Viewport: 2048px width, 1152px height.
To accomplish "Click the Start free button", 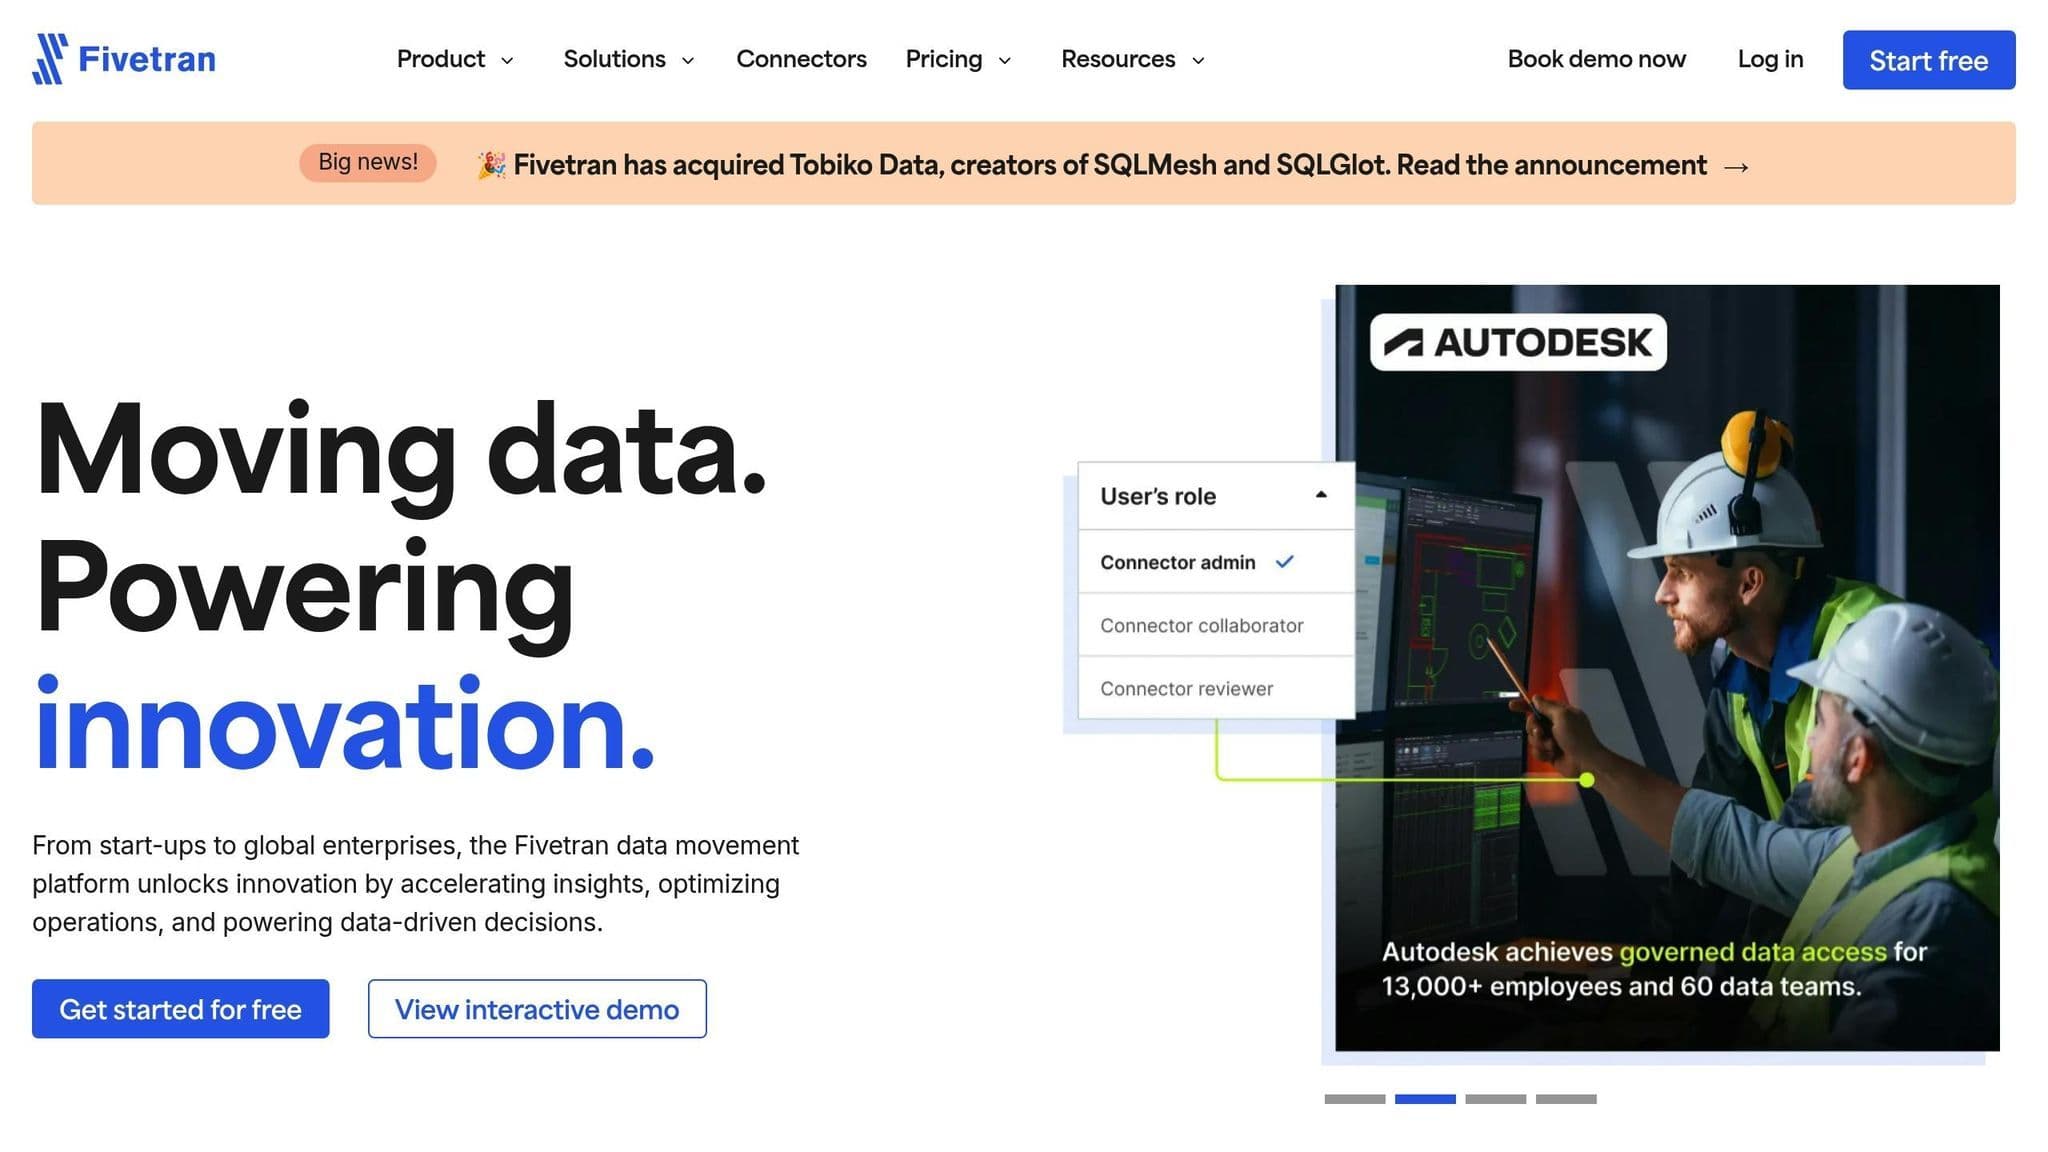I will click(1928, 60).
